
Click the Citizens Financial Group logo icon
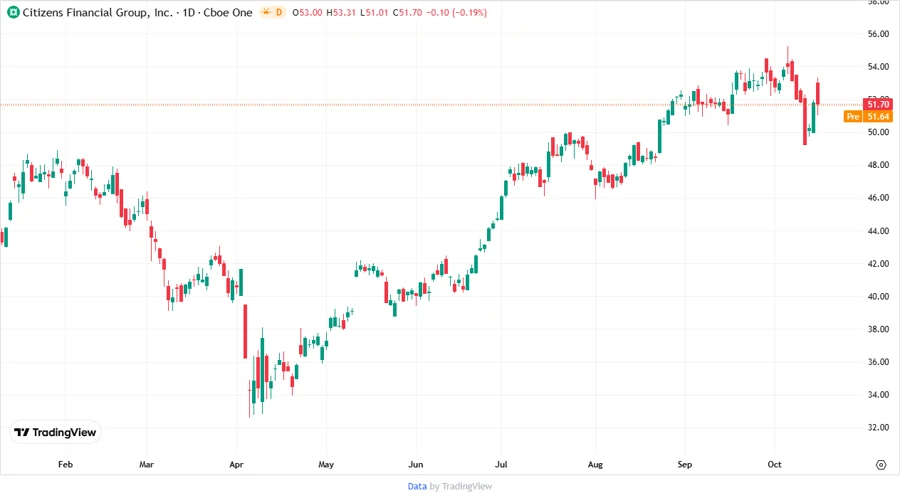point(13,13)
